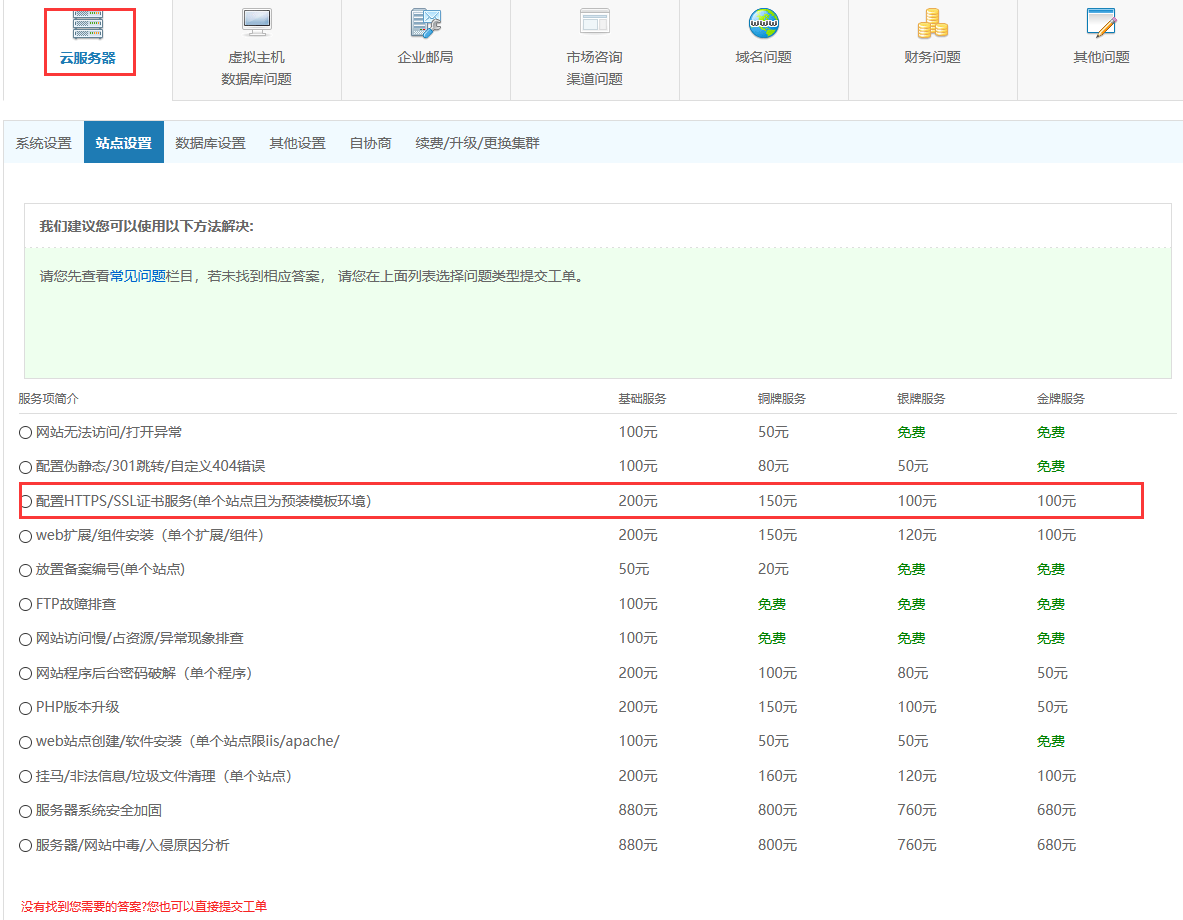Switch to the 数据库设置 tab
This screenshot has height=920, width=1183.
click(210, 143)
